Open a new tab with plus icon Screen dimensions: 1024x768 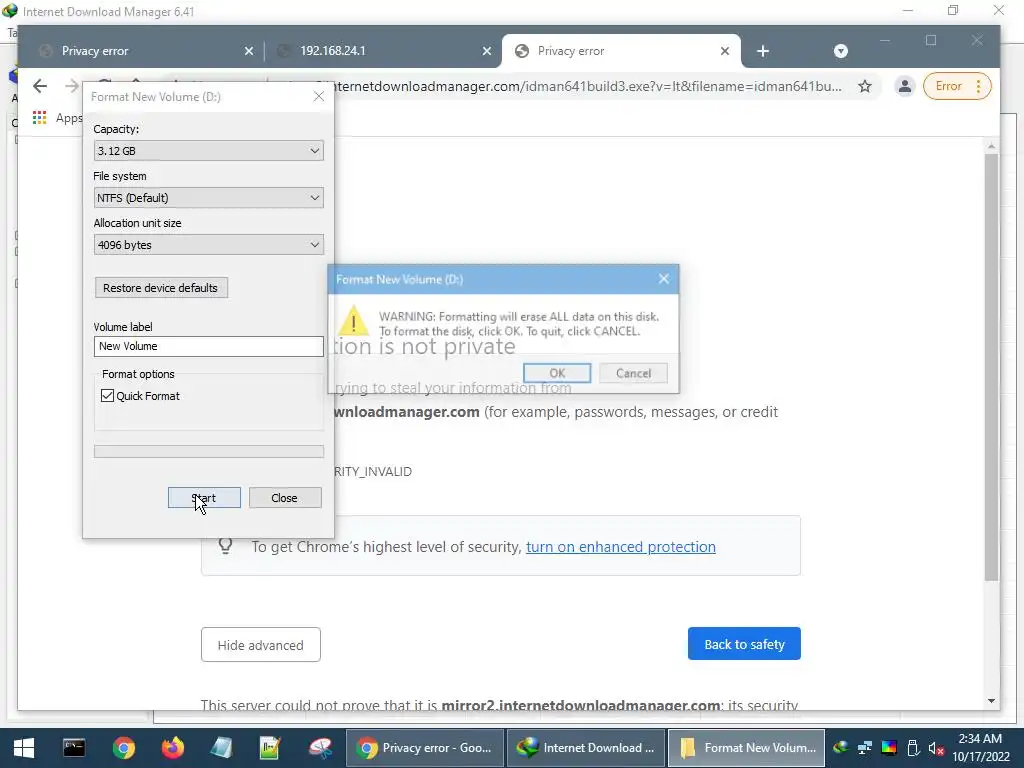763,51
